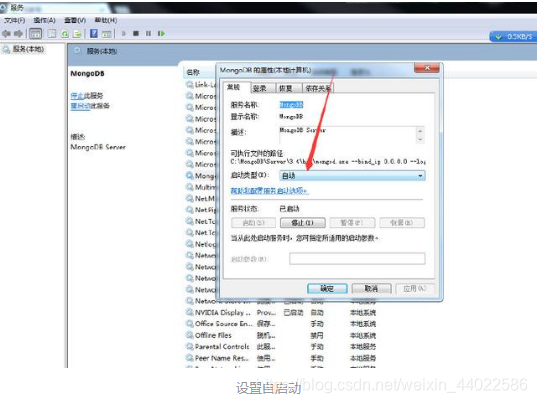
Task: Click the 取消 button
Action: (x=372, y=289)
